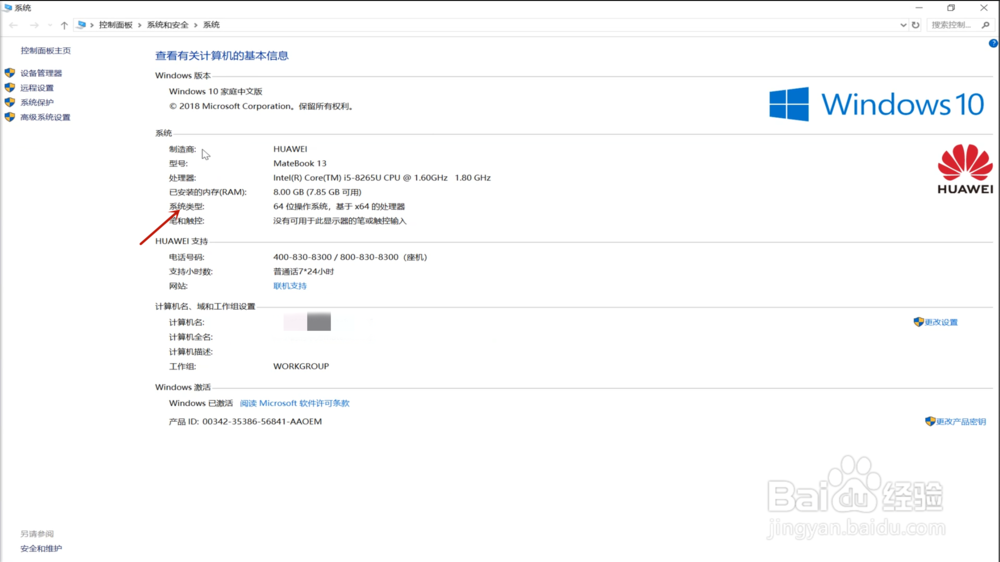Image resolution: width=1000 pixels, height=562 pixels.
Task: Restore down the 系统 window
Action: (x=951, y=8)
